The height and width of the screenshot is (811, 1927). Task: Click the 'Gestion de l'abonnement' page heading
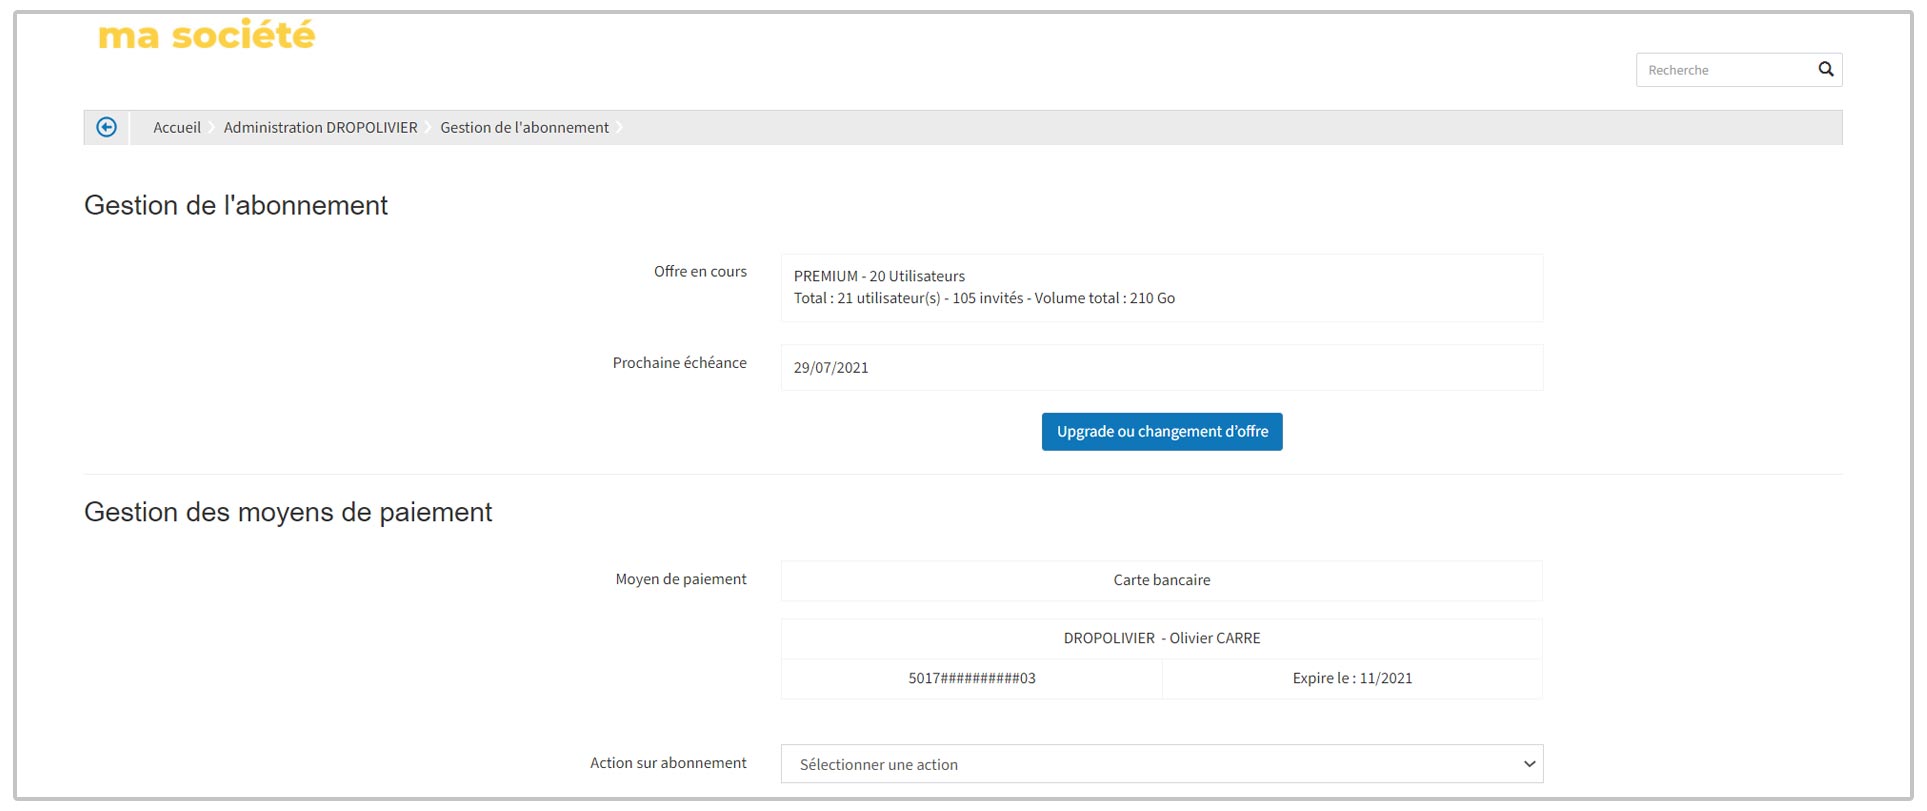[236, 205]
